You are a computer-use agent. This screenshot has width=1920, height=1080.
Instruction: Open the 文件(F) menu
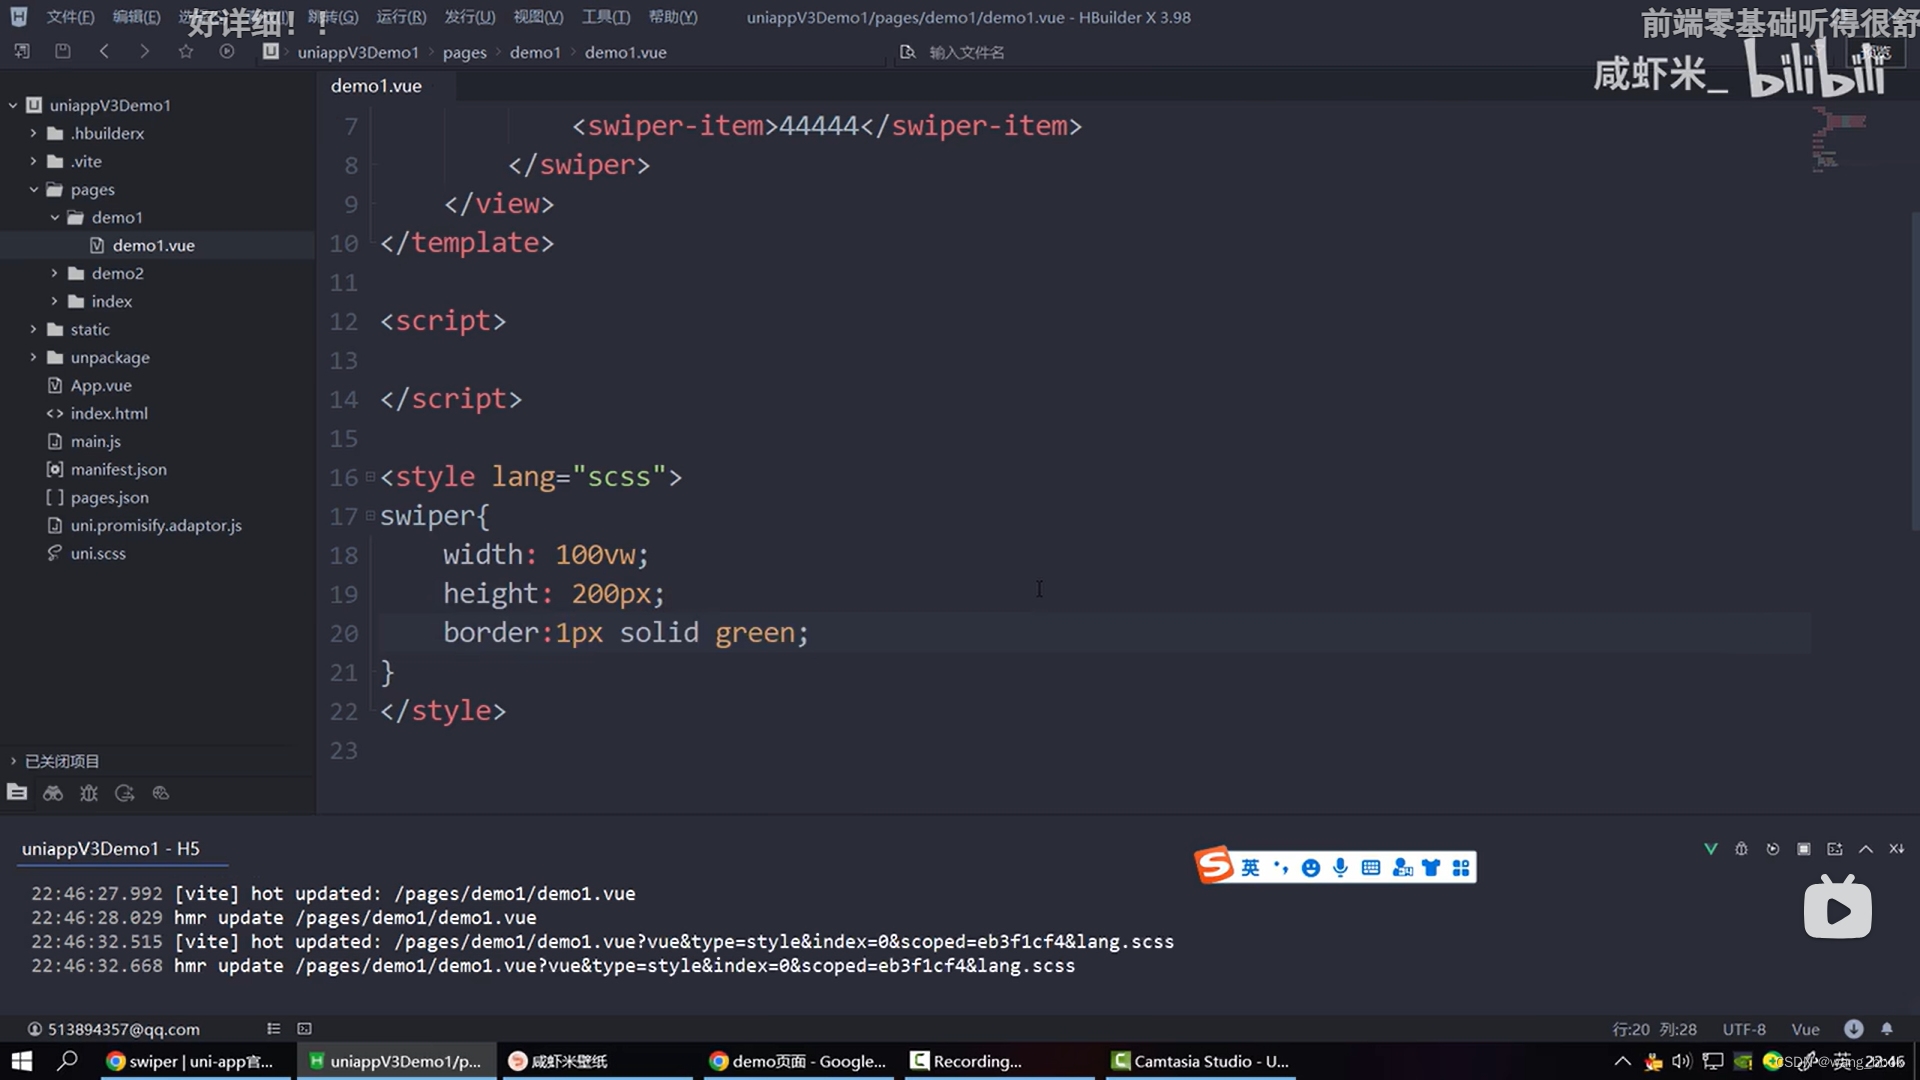[70, 17]
